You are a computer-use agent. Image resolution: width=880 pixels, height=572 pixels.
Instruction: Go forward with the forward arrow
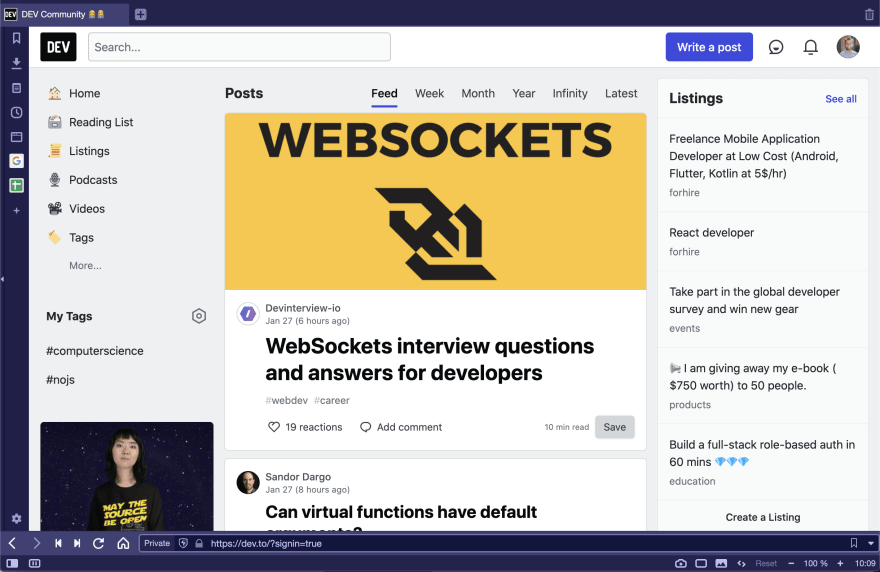coord(36,543)
